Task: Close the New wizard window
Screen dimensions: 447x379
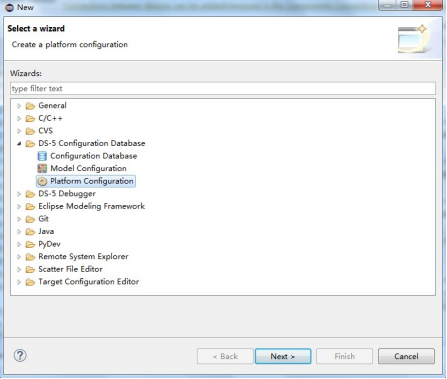Action: coord(428,5)
